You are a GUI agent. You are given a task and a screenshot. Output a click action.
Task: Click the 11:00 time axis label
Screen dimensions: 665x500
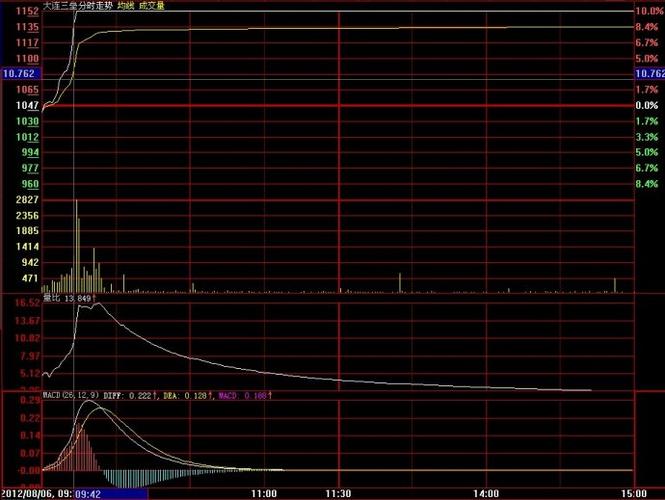click(x=264, y=494)
